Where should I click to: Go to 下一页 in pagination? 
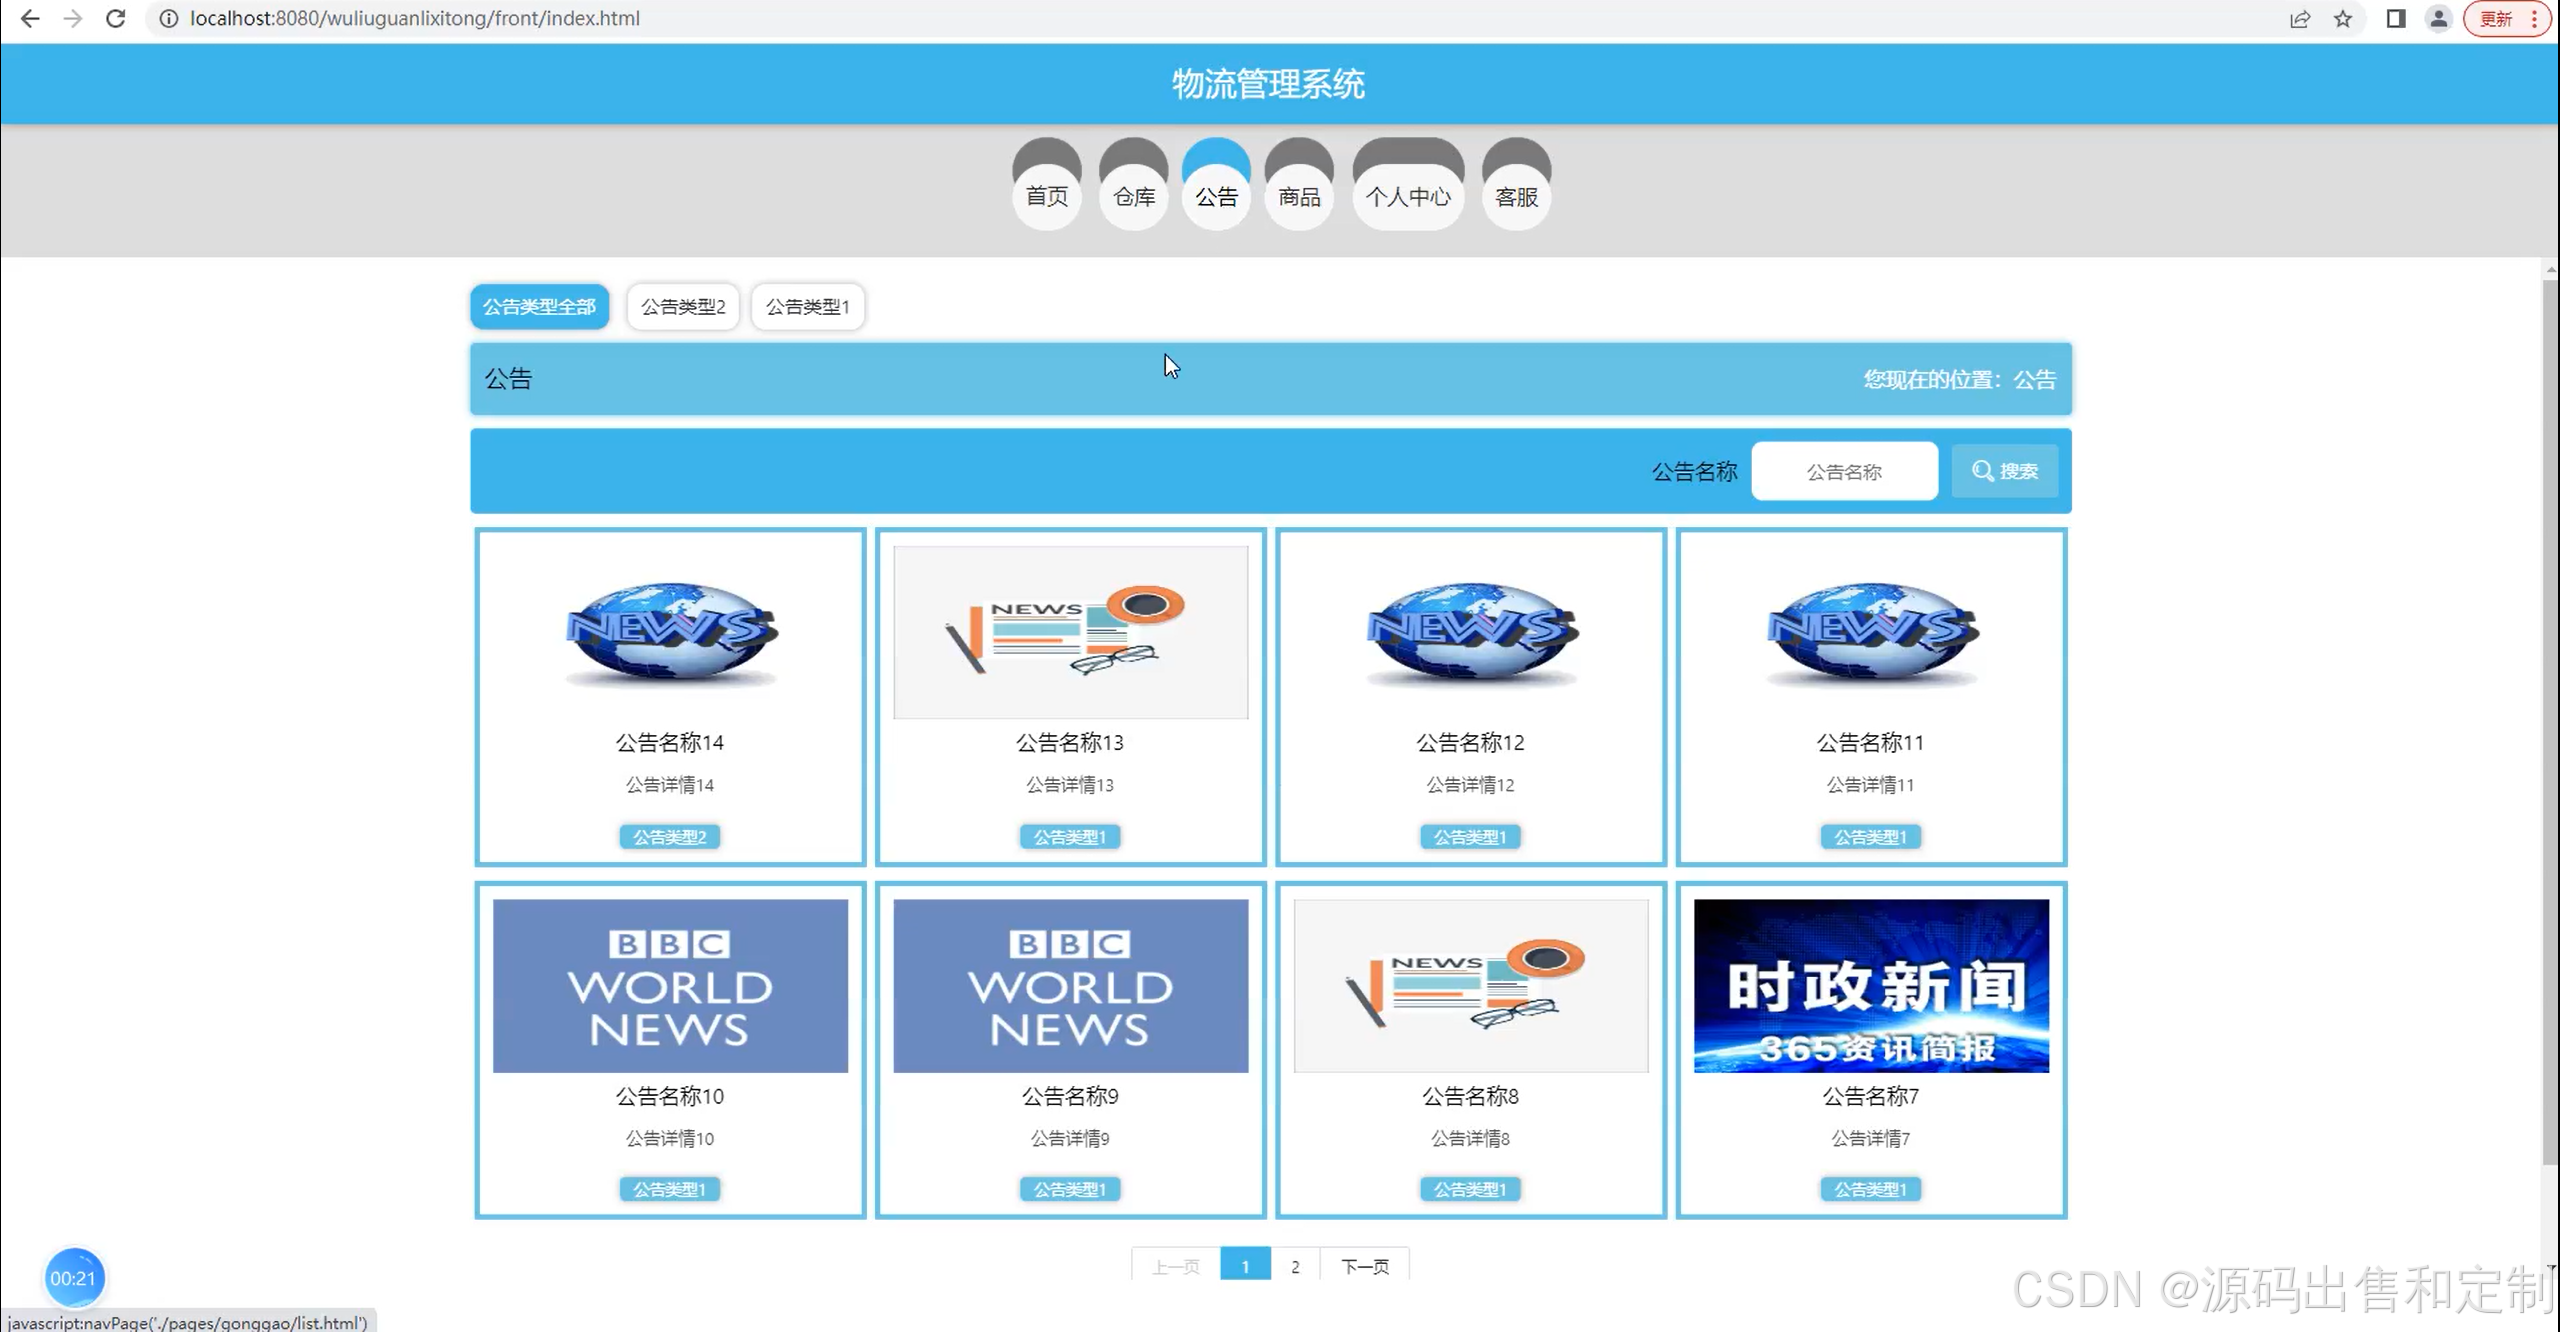pyautogui.click(x=1364, y=1266)
